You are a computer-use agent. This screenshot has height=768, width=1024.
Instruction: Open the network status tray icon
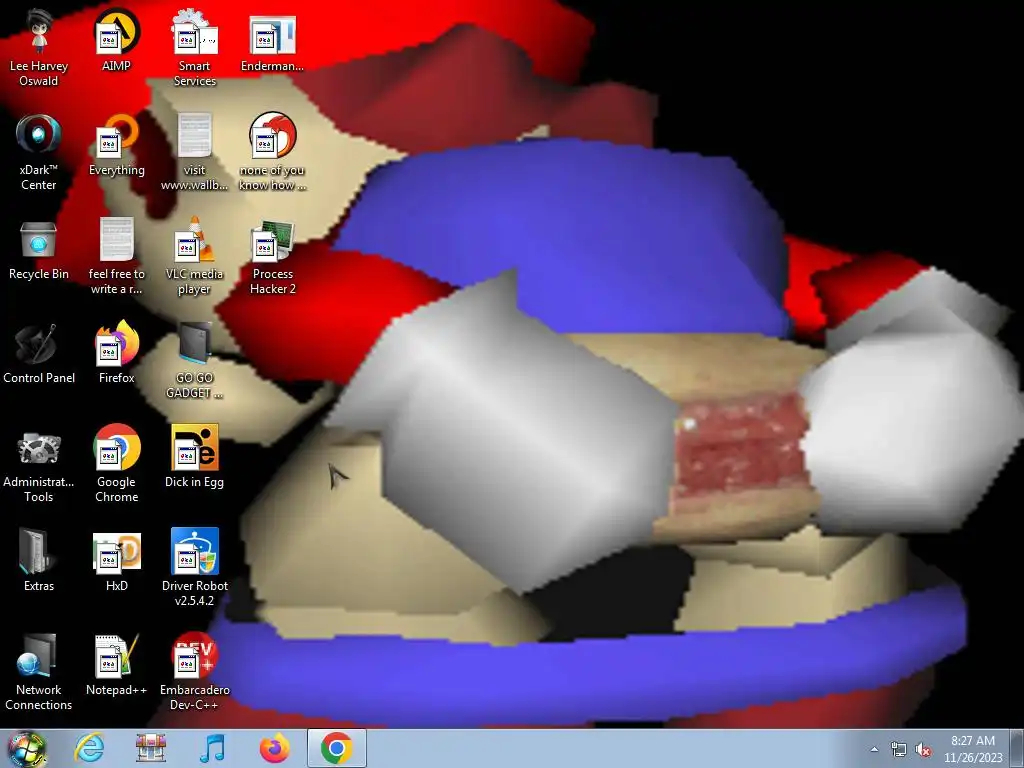click(899, 750)
